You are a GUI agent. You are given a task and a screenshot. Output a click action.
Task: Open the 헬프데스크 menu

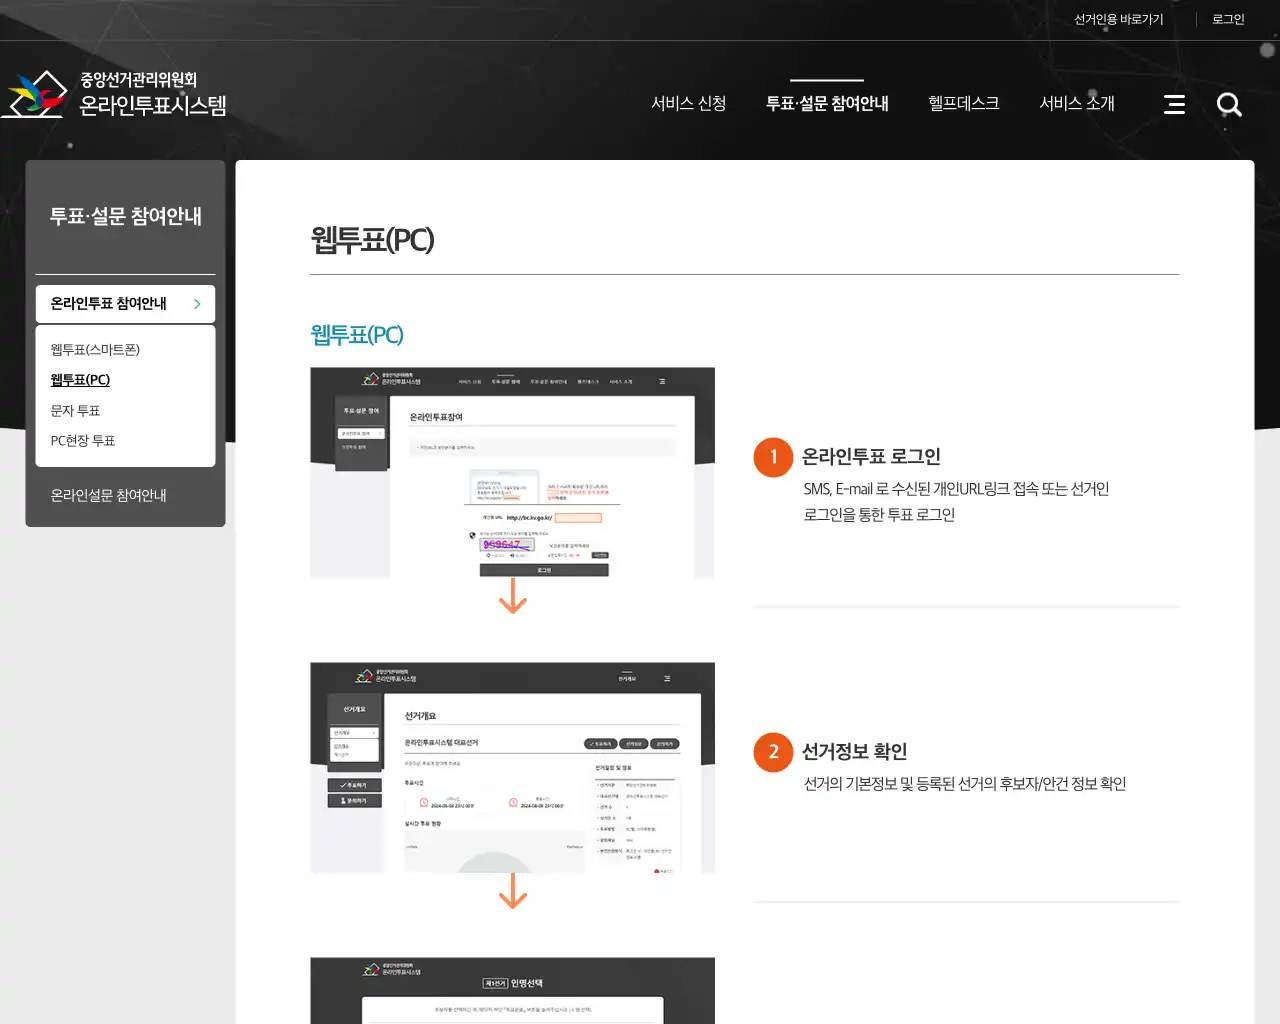coord(963,103)
